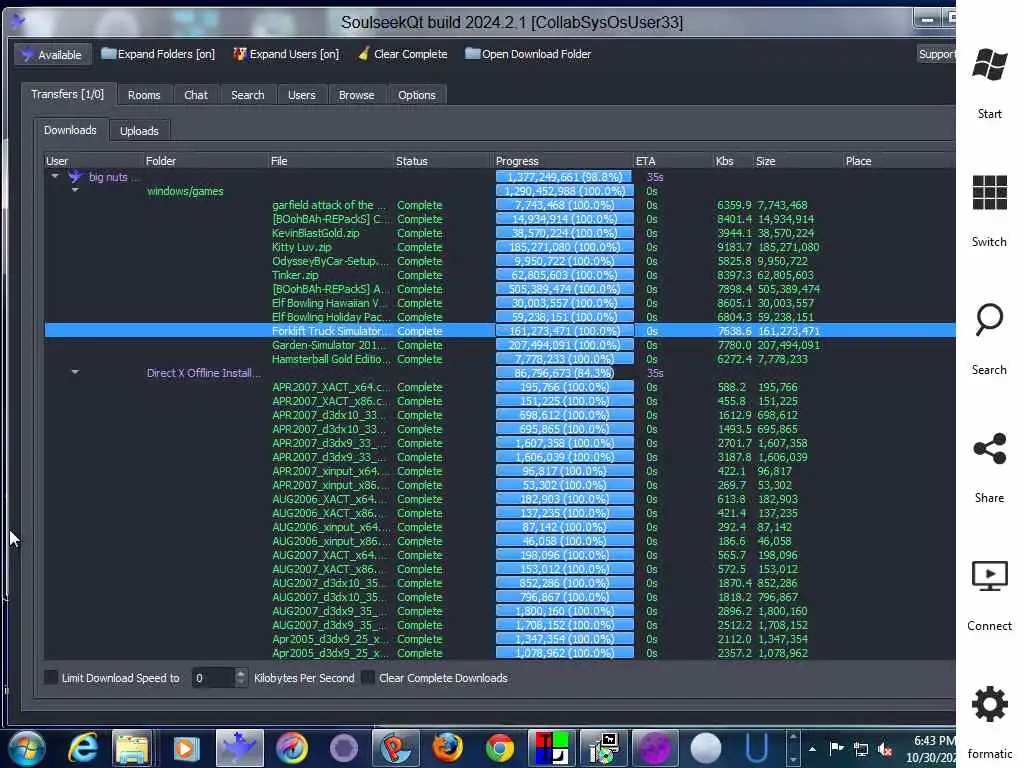Show hidden system tray icons arrow
Image resolution: width=1024 pixels, height=768 pixels.
point(812,749)
